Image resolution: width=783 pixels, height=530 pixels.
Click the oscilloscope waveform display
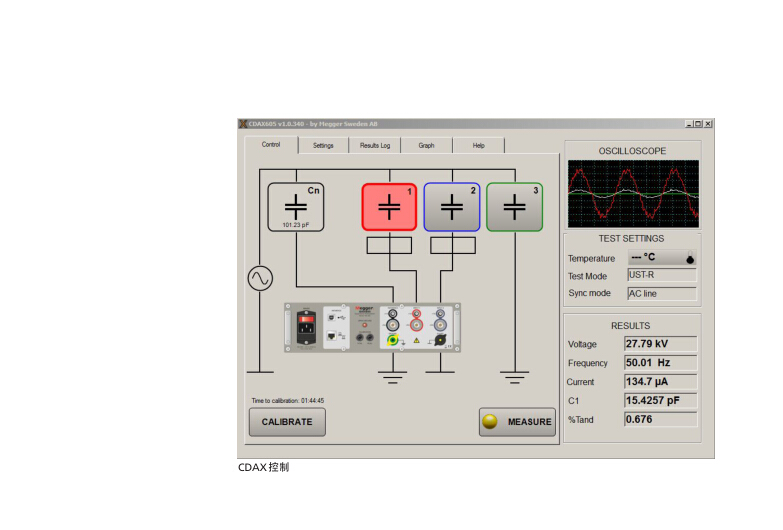pos(633,194)
